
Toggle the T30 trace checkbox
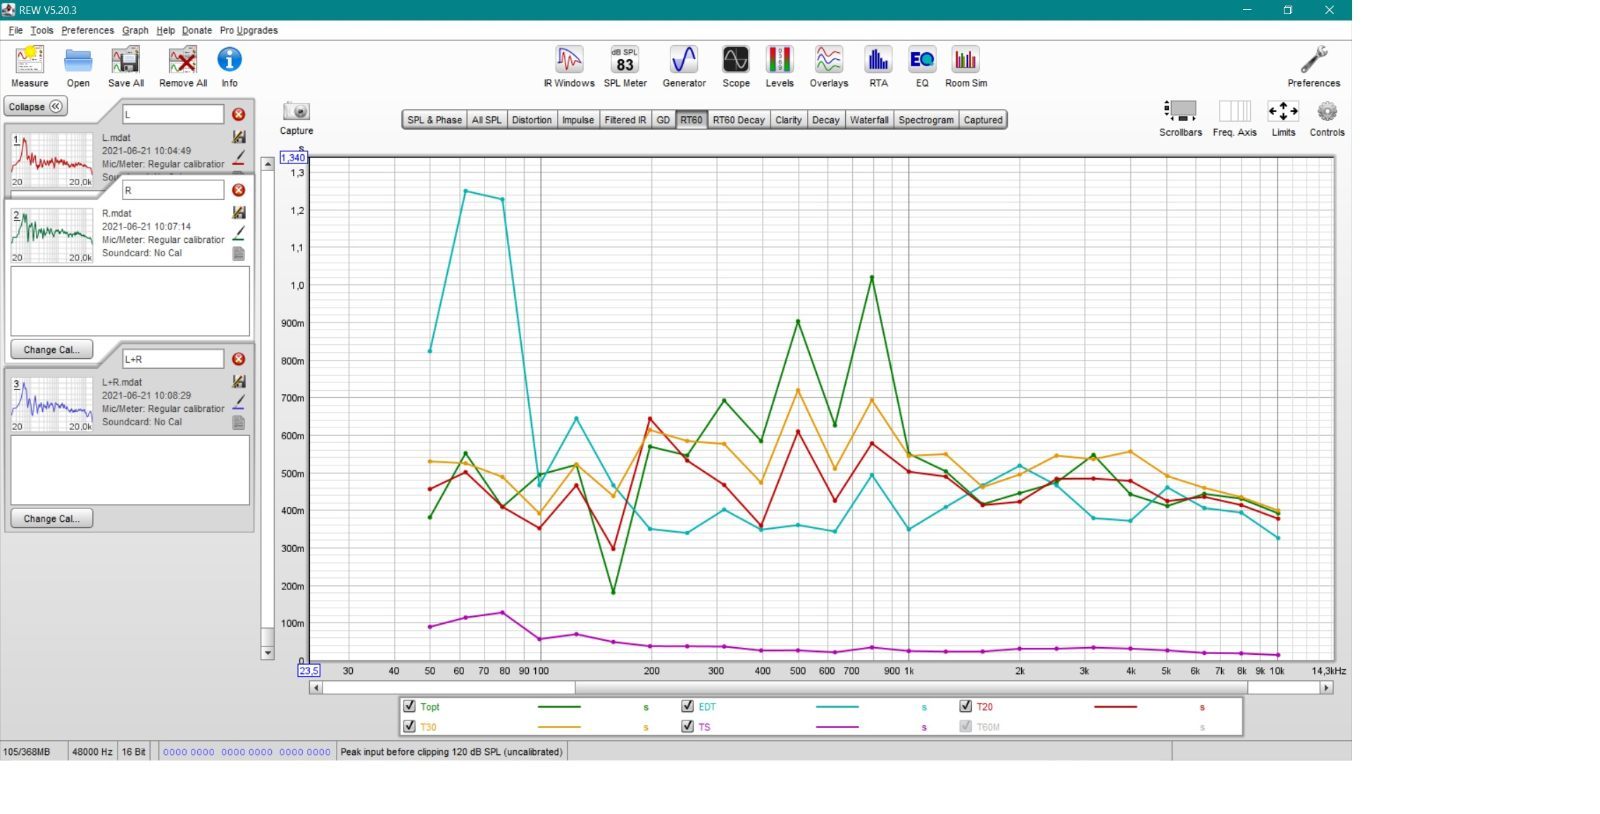point(409,726)
